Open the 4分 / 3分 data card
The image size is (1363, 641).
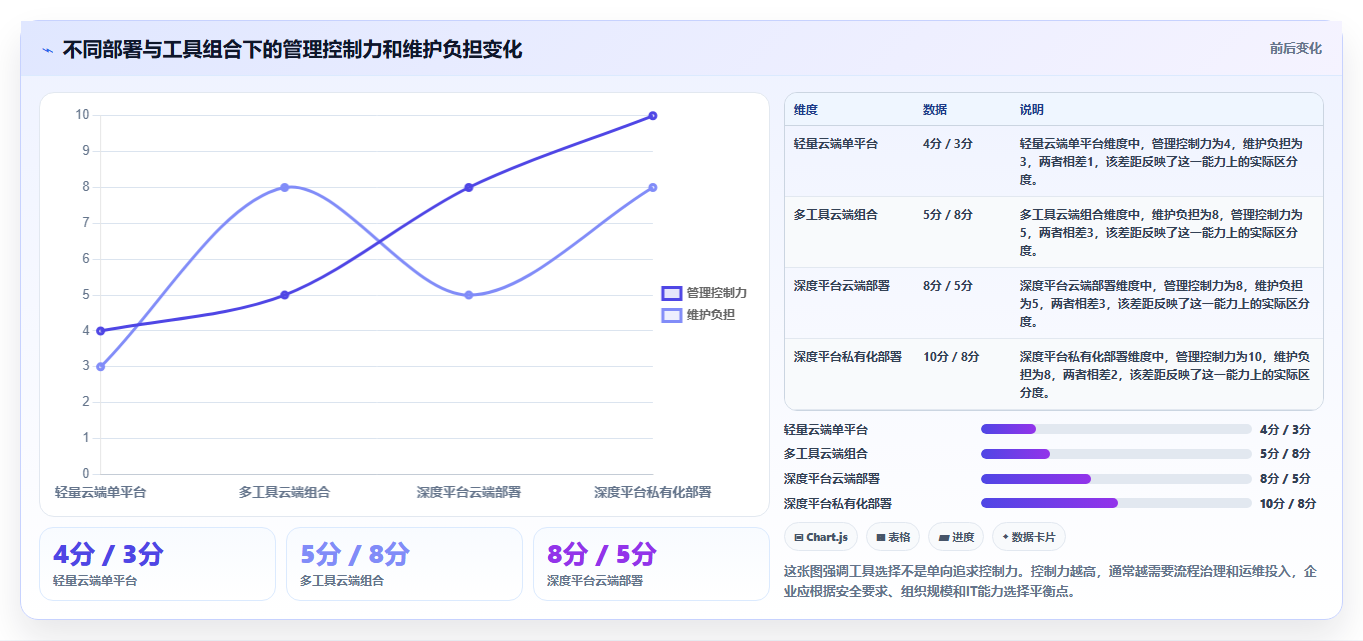click(x=157, y=564)
